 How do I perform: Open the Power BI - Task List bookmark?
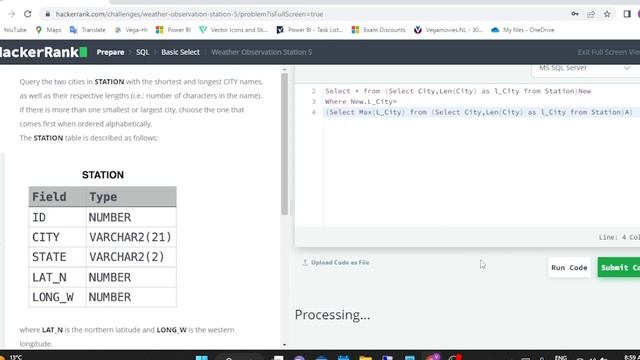pyautogui.click(x=310, y=30)
